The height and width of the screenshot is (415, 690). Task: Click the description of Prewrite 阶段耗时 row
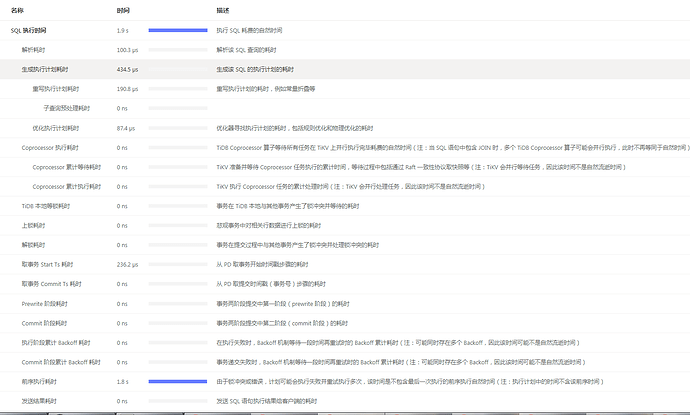283,304
